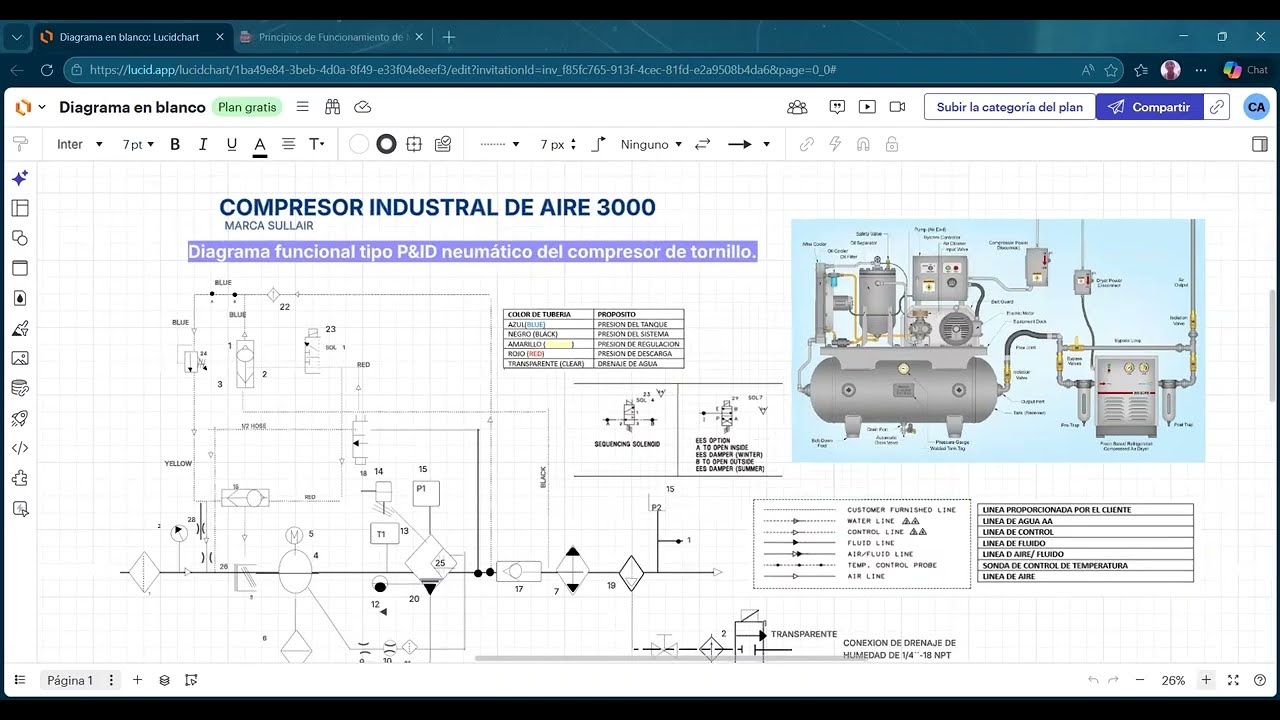This screenshot has width=1280, height=720.
Task: Open the search shapes sidebar tool
Action: pos(20,508)
